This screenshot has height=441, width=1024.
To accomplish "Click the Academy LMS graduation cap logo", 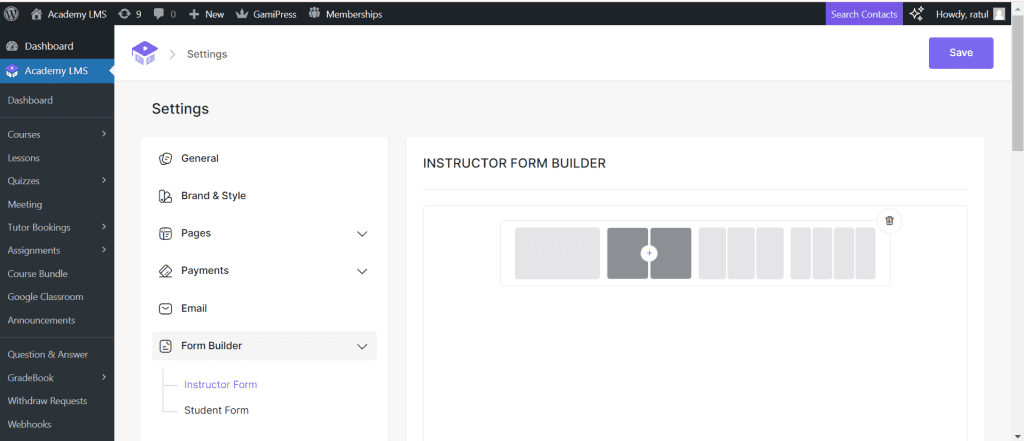I will [144, 54].
